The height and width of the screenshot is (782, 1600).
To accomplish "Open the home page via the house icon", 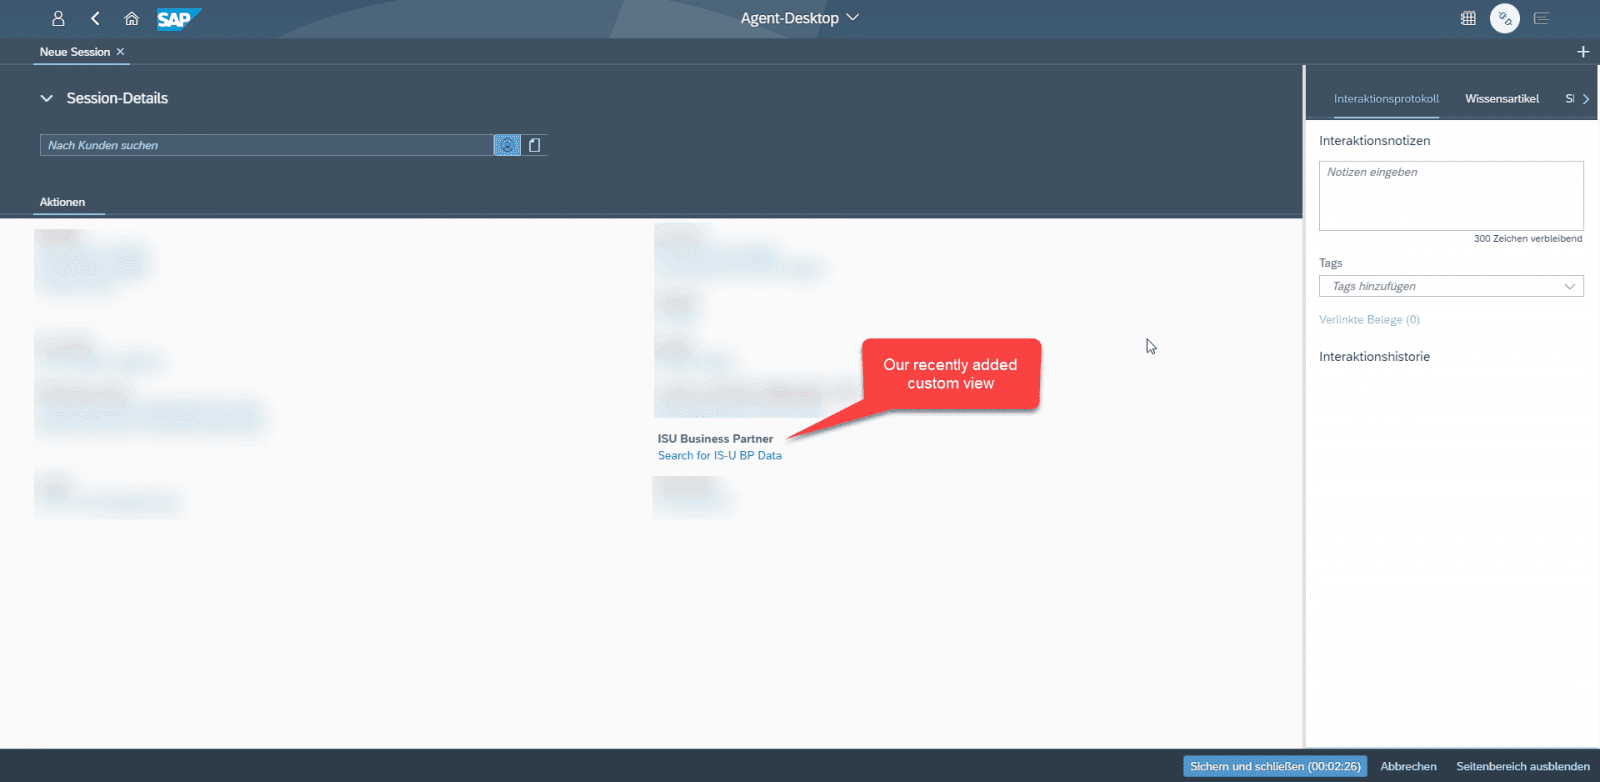I will tap(131, 18).
